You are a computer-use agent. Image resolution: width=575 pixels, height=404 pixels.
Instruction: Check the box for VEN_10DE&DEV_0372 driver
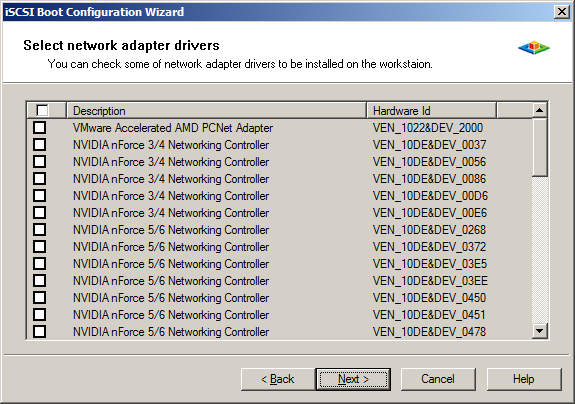[x=40, y=246]
